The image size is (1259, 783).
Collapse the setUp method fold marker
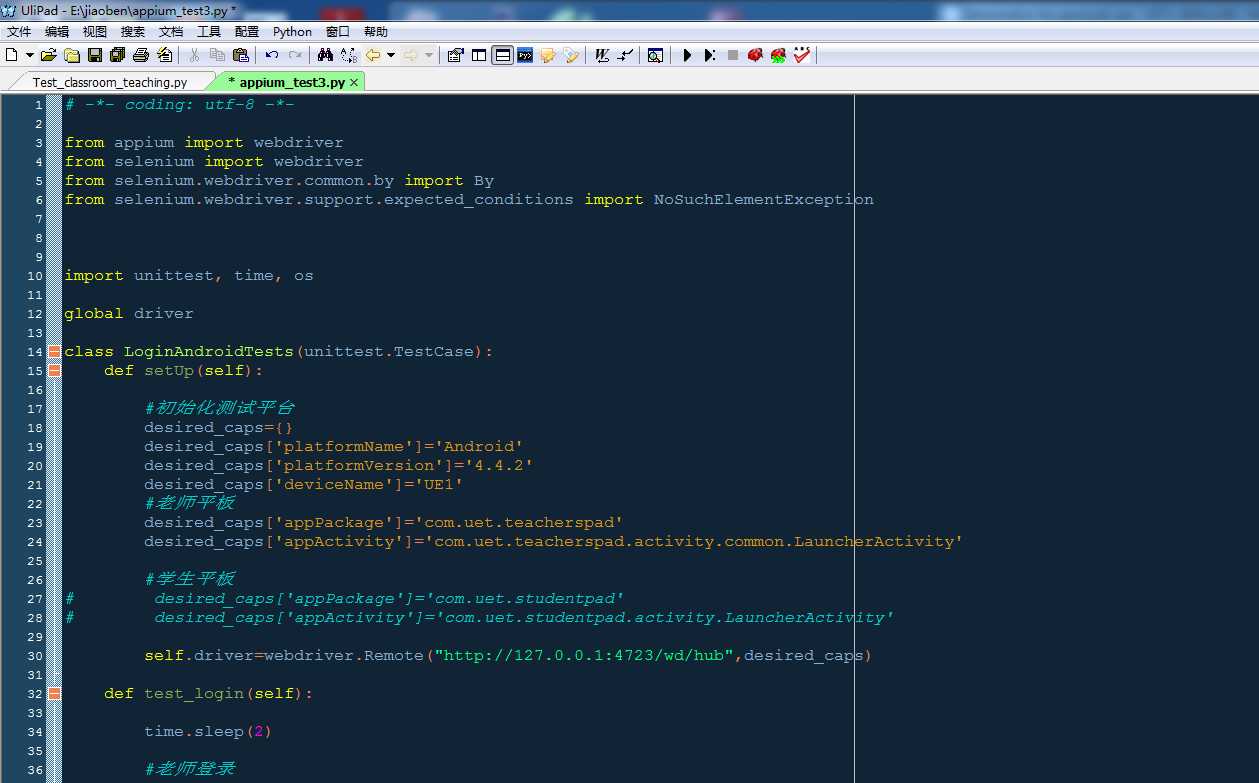click(54, 370)
